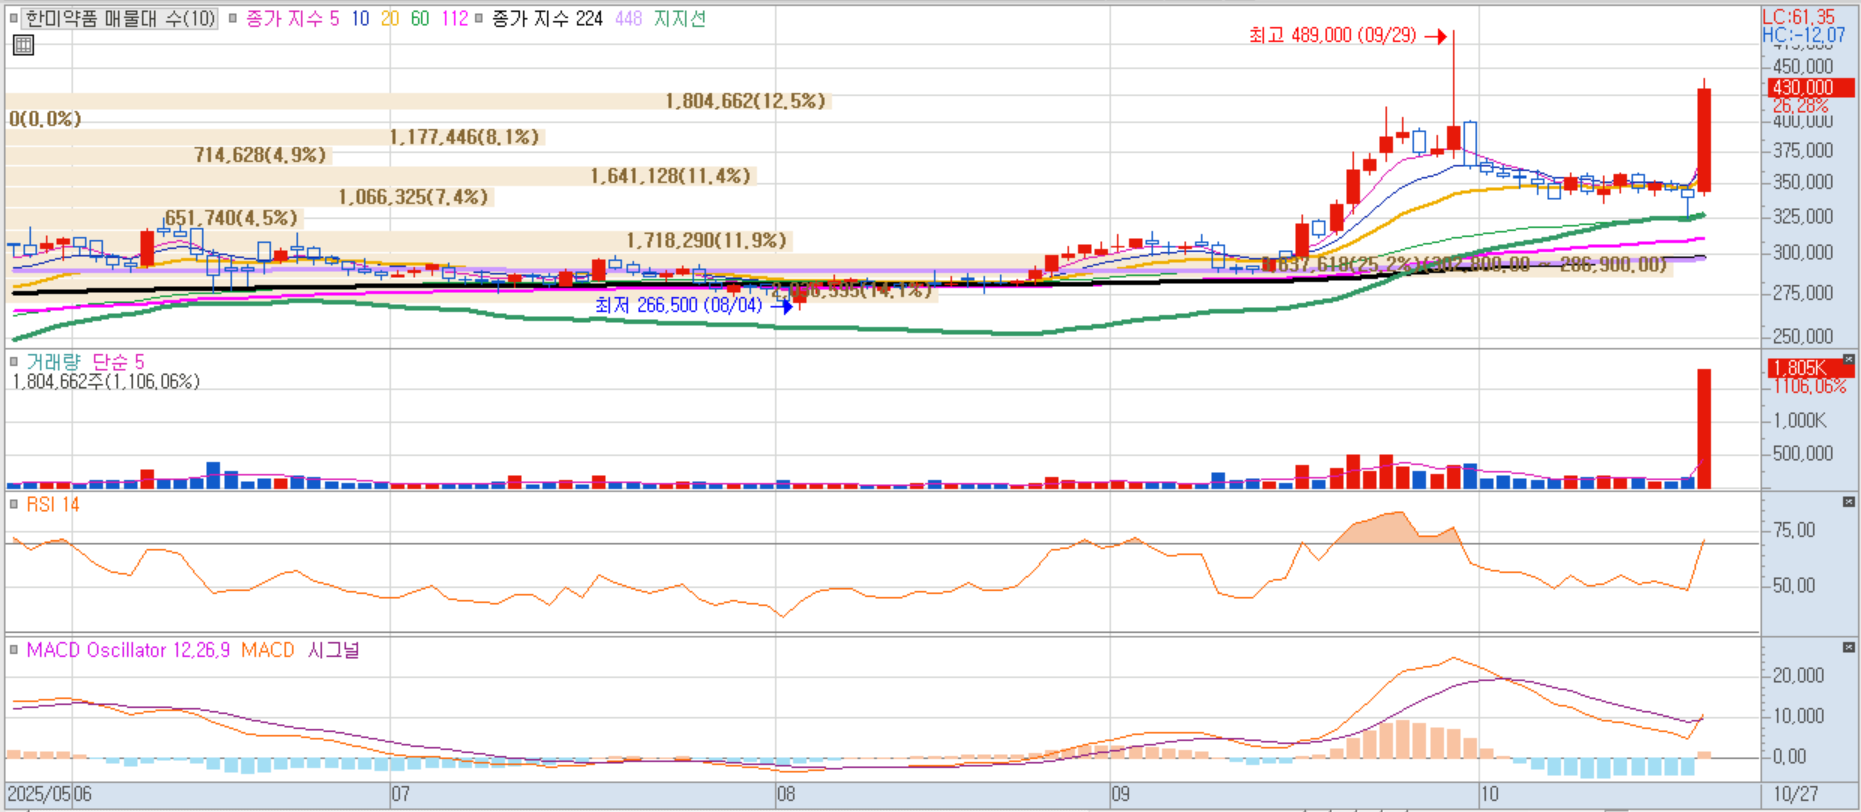
Task: Click the 275,000 price axis label
Action: (1803, 293)
